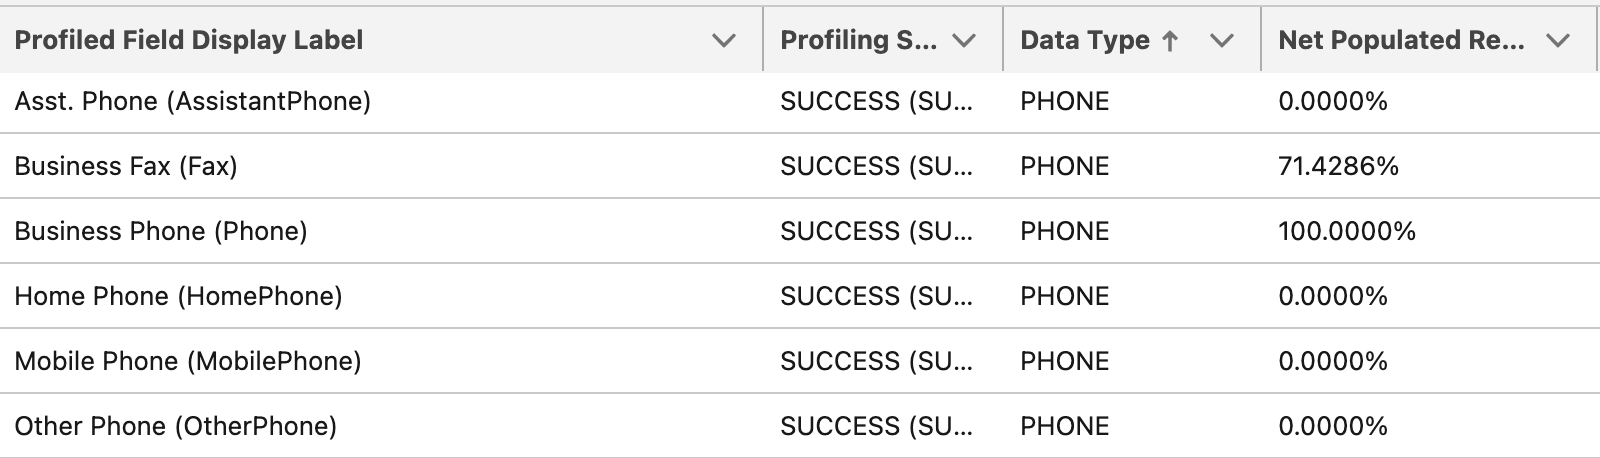Click the Business Phone (Phone) field label
This screenshot has height=458, width=1600.
coord(161,231)
